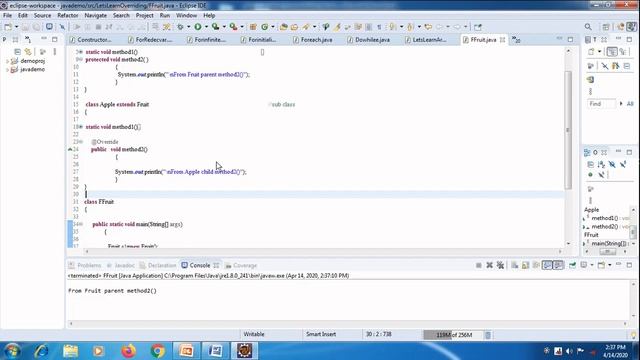The height and width of the screenshot is (360, 640).
Task: Switch to the Dowhilee.java tab
Action: point(372,40)
